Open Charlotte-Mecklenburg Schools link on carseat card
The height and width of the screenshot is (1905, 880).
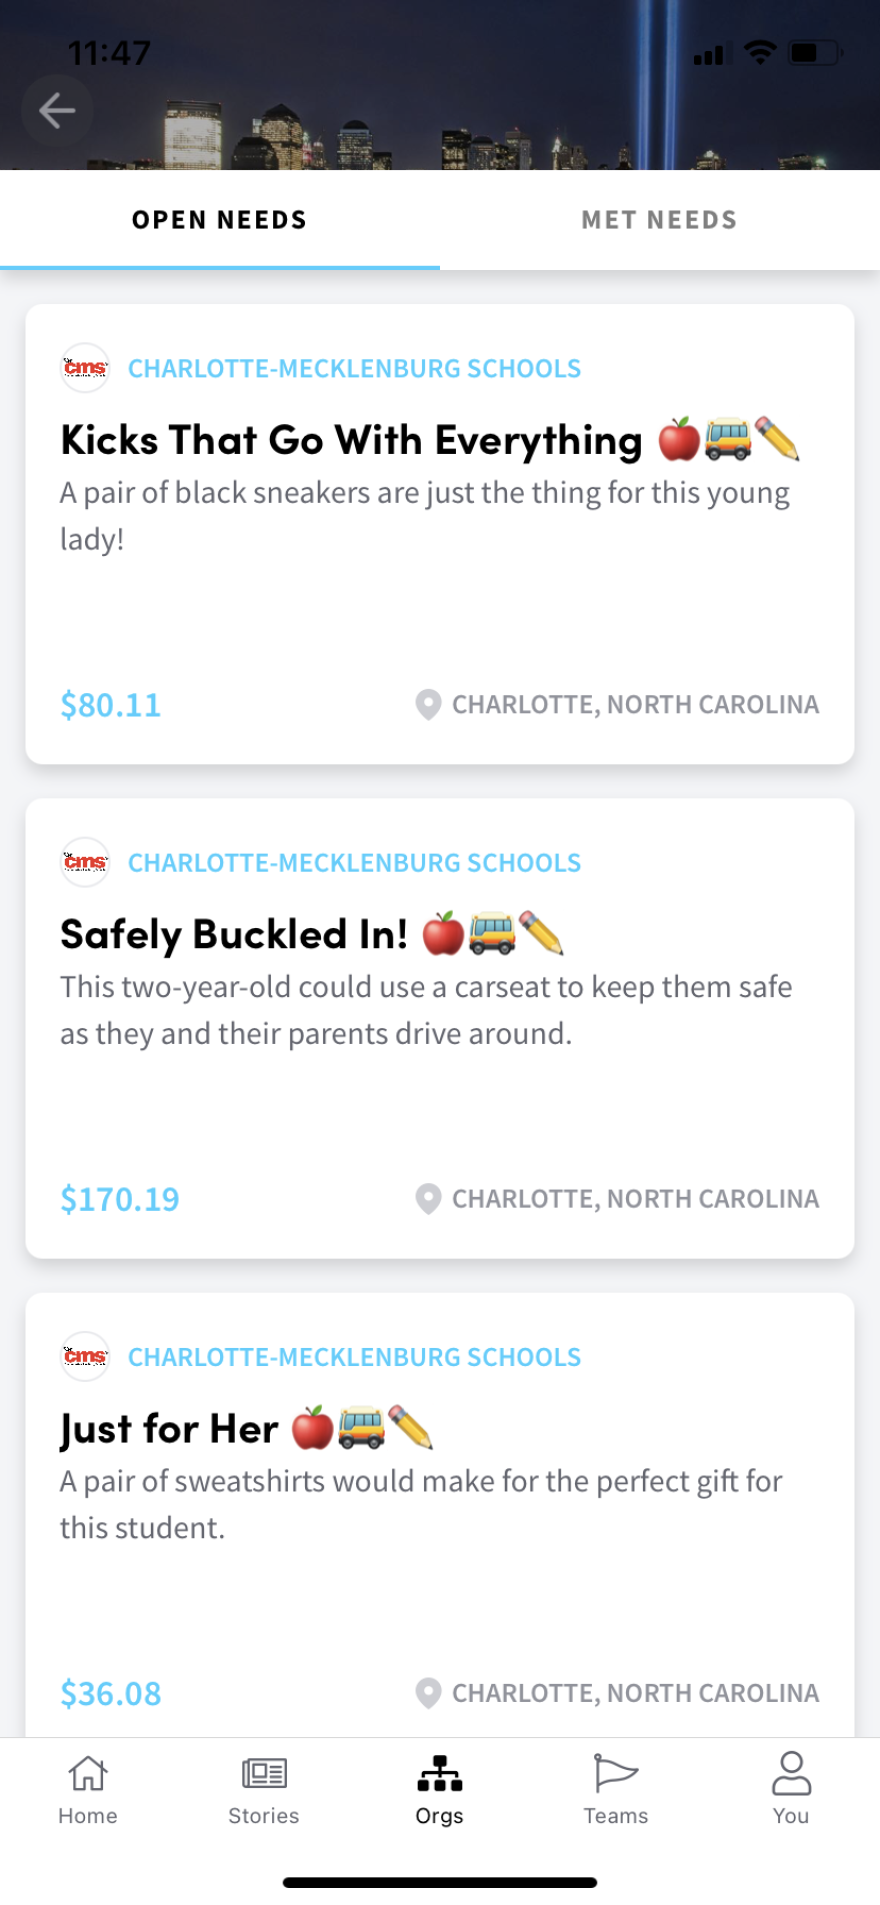pos(354,863)
